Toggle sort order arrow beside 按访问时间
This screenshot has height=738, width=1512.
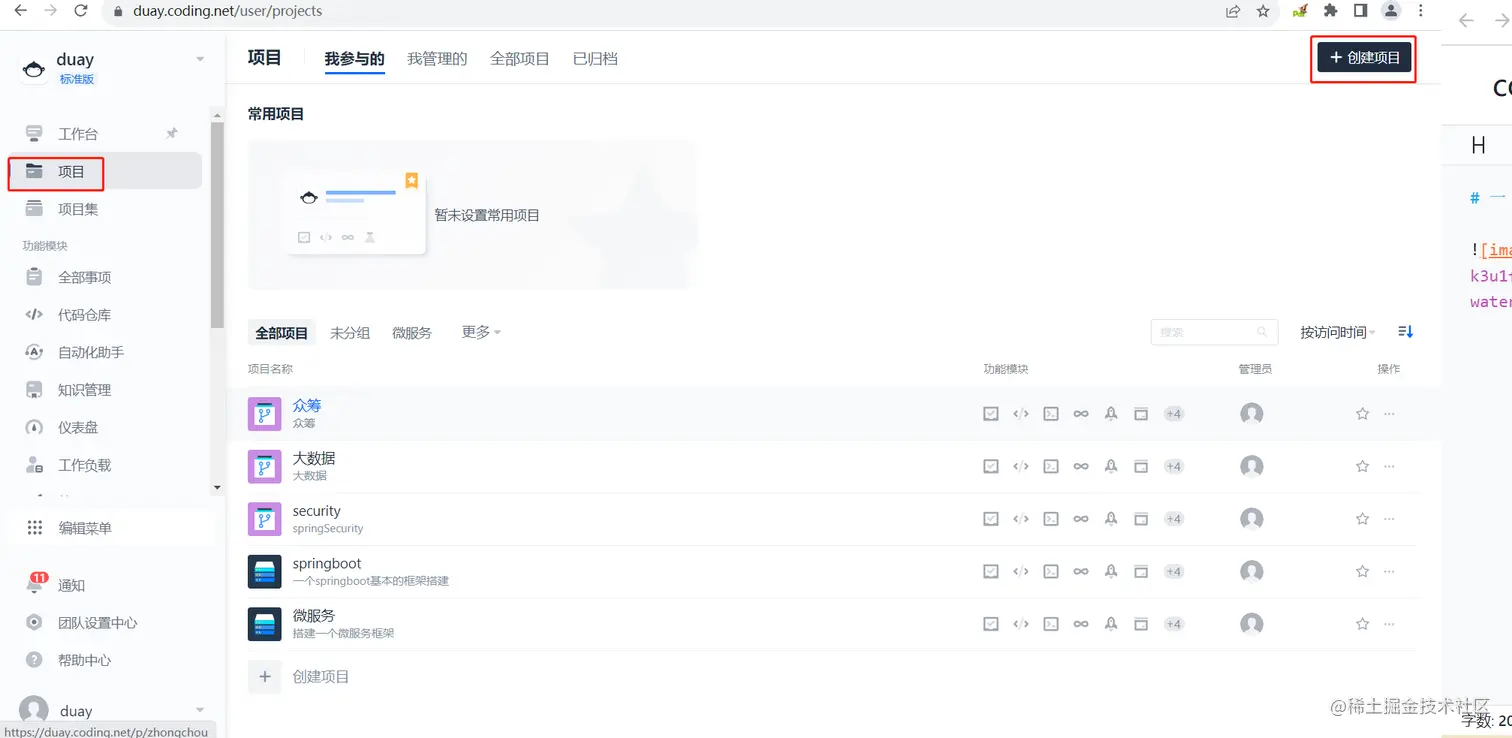pos(1405,332)
